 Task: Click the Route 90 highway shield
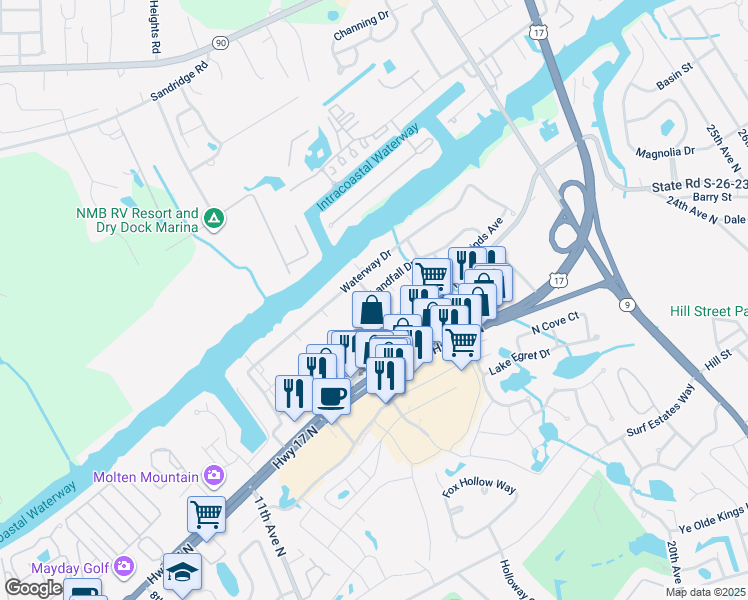pyautogui.click(x=220, y=43)
